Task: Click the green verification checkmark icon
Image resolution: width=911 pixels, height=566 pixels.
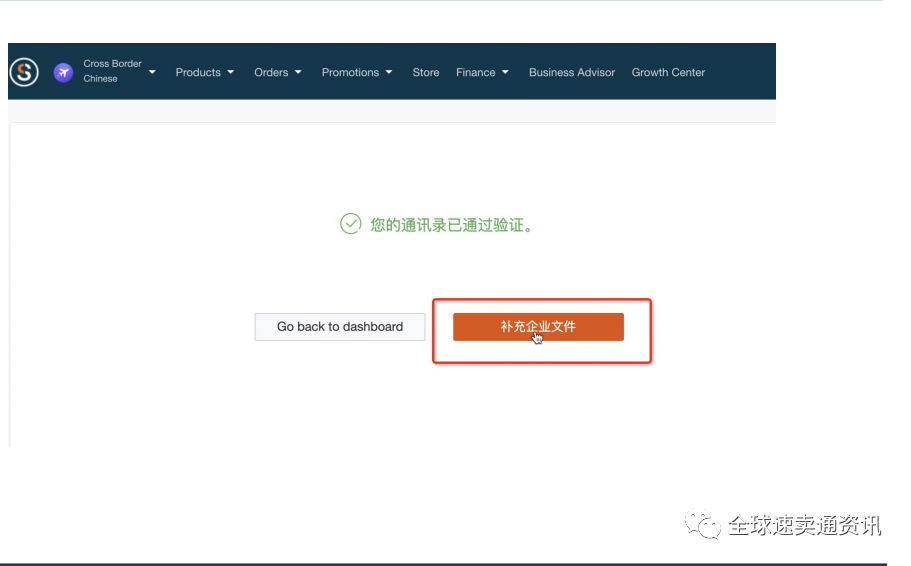Action: [x=350, y=224]
